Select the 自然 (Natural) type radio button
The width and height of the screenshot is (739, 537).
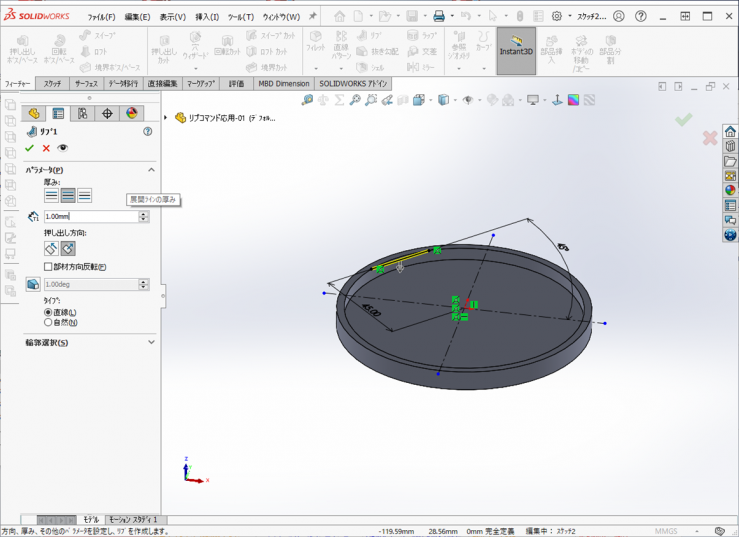tap(48, 322)
